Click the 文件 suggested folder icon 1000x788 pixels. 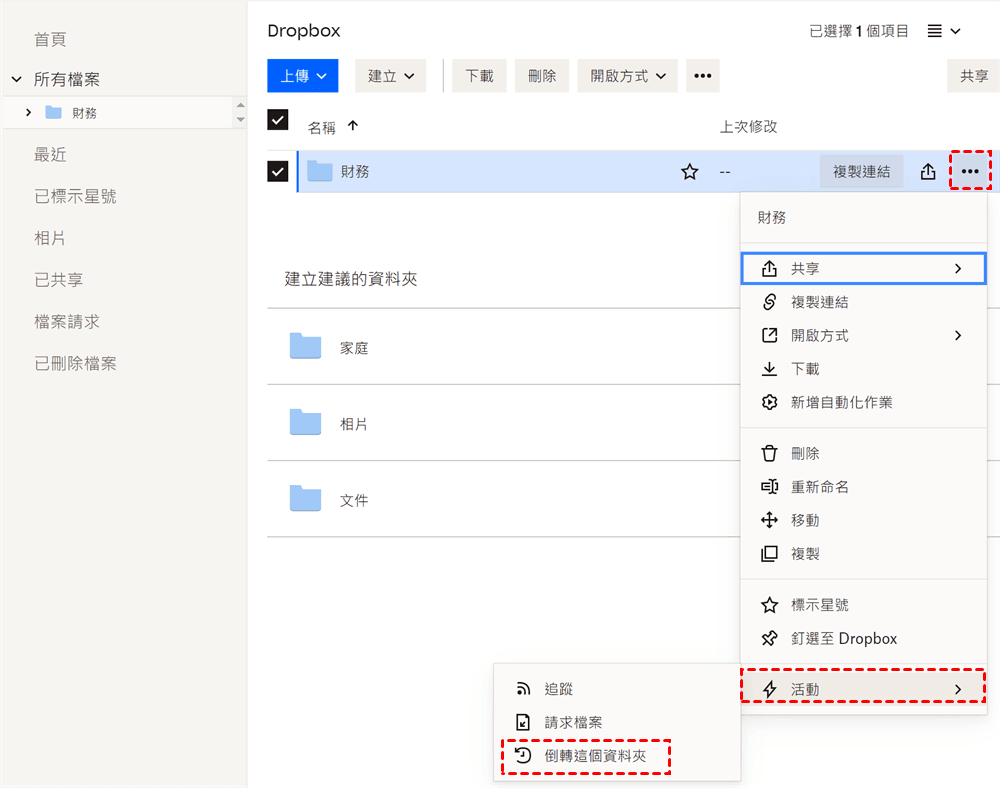(305, 498)
